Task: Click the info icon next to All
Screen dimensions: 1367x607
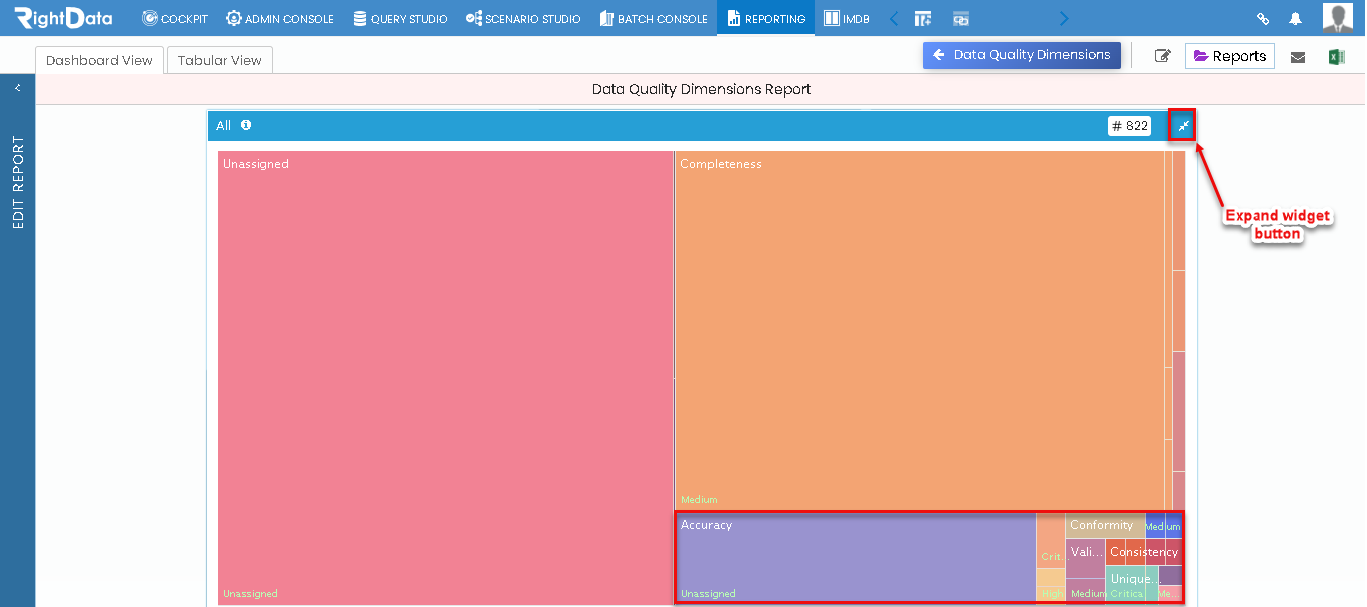Action: (246, 125)
